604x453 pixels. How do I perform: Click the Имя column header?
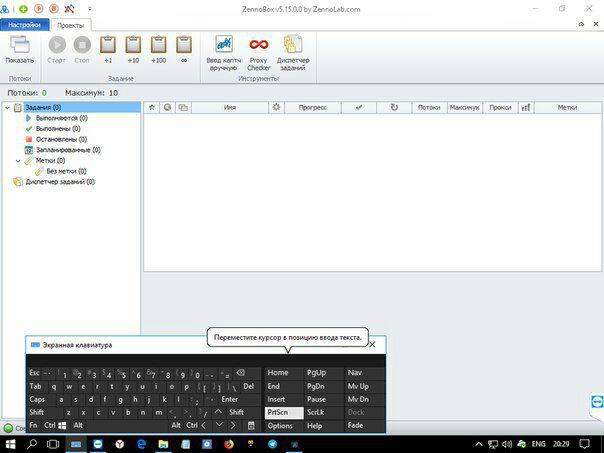coord(230,107)
